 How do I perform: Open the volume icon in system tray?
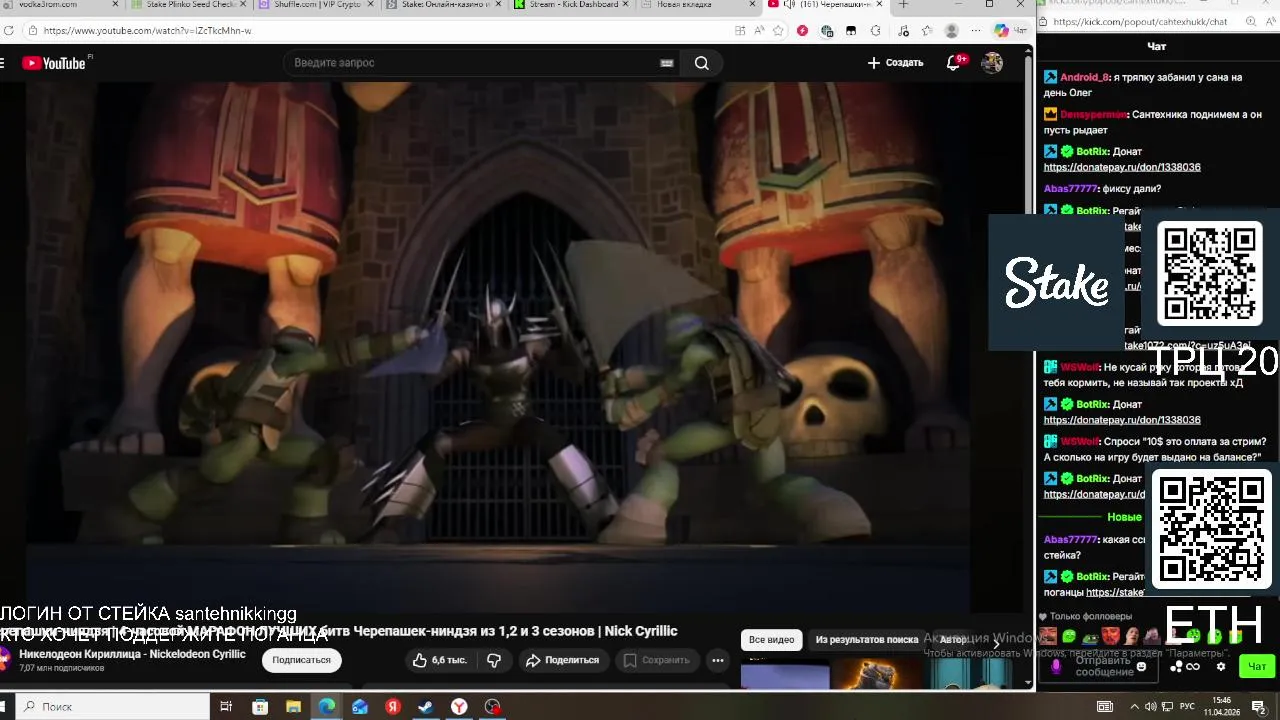click(1150, 707)
